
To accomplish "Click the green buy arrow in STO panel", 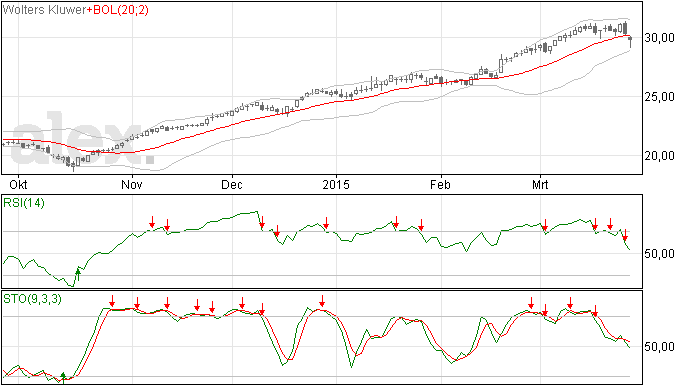I will pyautogui.click(x=63, y=377).
